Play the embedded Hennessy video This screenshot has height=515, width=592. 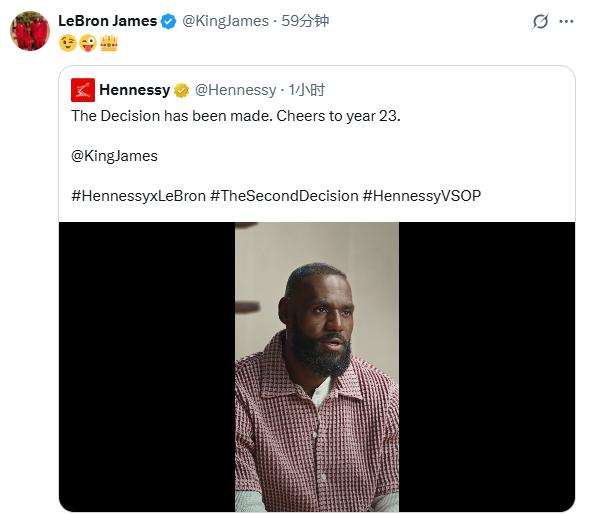tap(317, 367)
